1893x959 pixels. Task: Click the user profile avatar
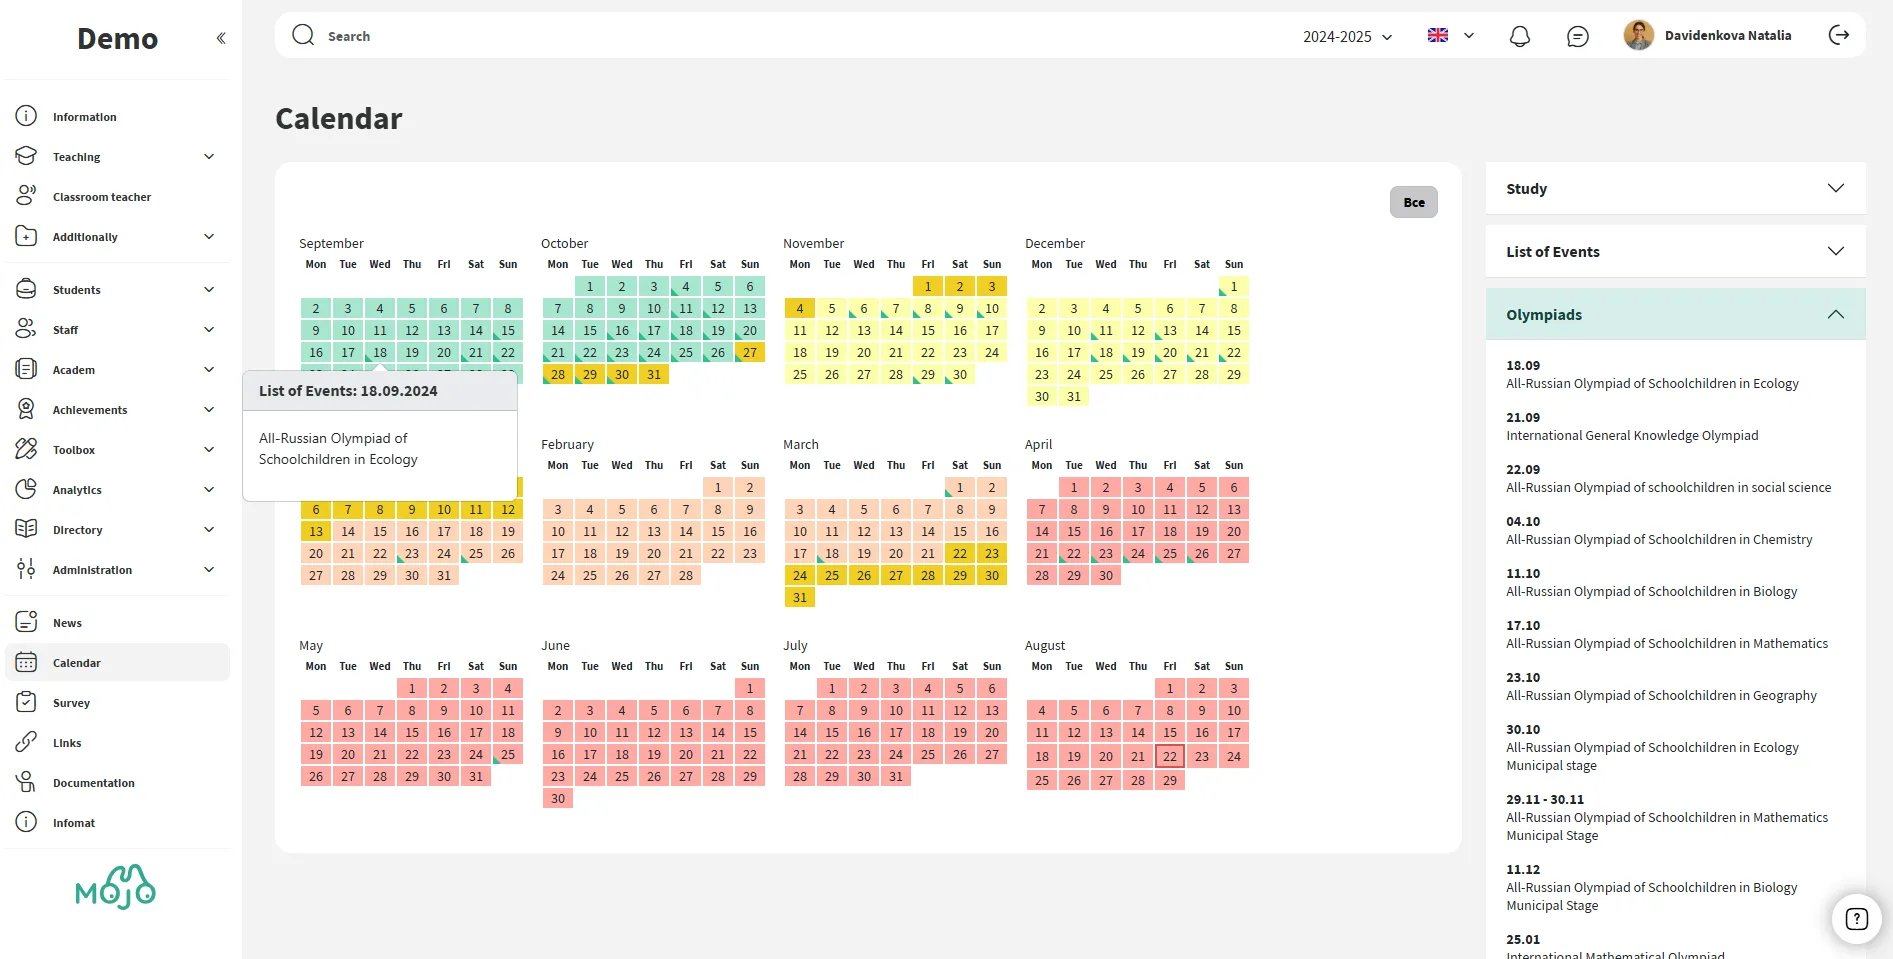click(1638, 36)
